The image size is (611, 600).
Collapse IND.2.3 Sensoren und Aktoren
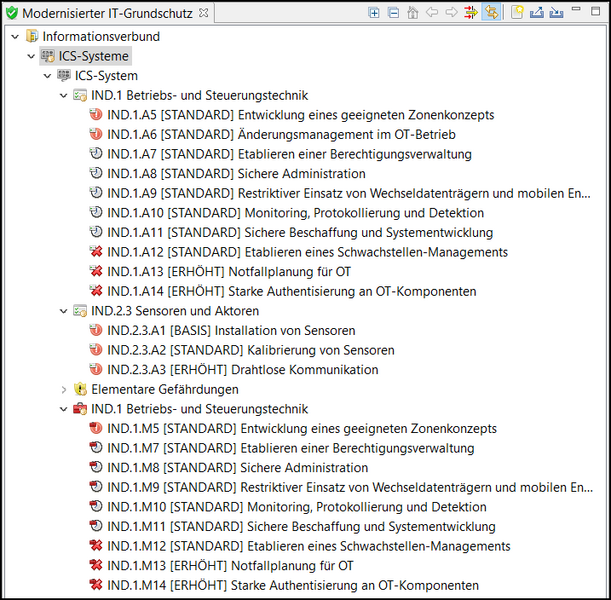(x=64, y=311)
